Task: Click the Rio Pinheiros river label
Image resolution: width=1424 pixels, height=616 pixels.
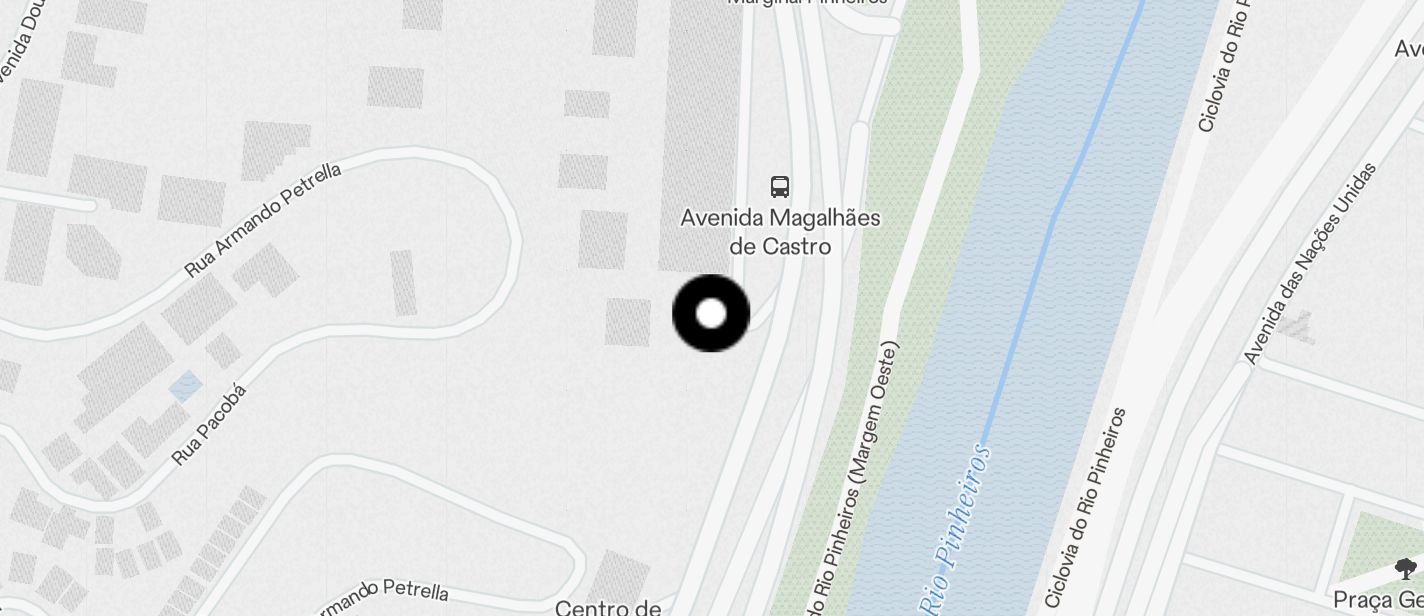Action: (x=956, y=530)
